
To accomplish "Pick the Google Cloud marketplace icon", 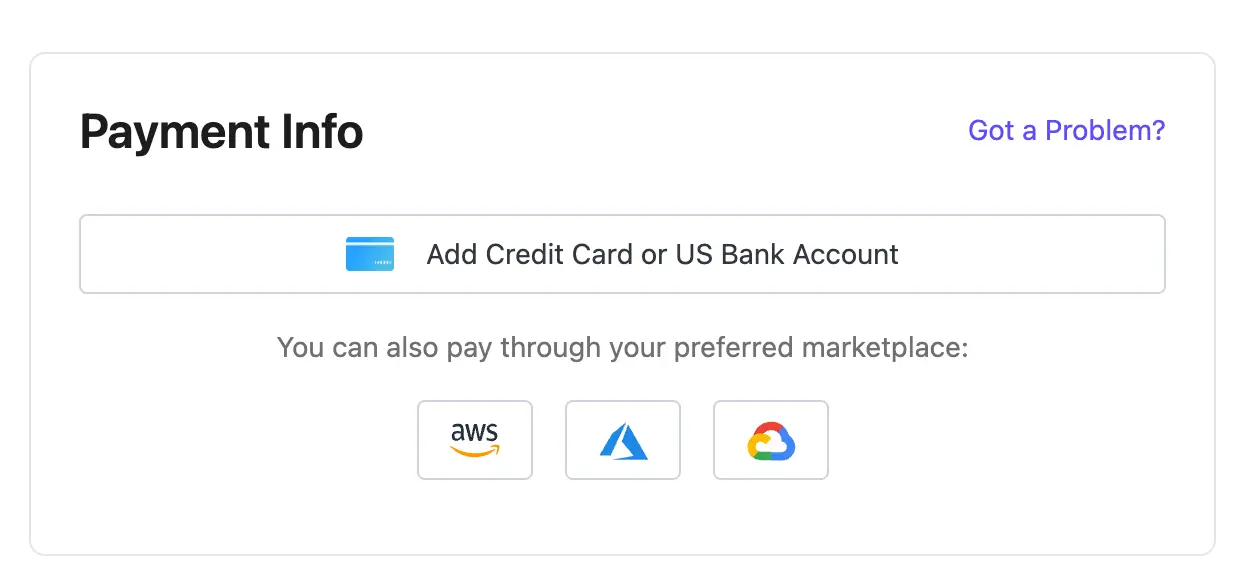I will coord(771,441).
